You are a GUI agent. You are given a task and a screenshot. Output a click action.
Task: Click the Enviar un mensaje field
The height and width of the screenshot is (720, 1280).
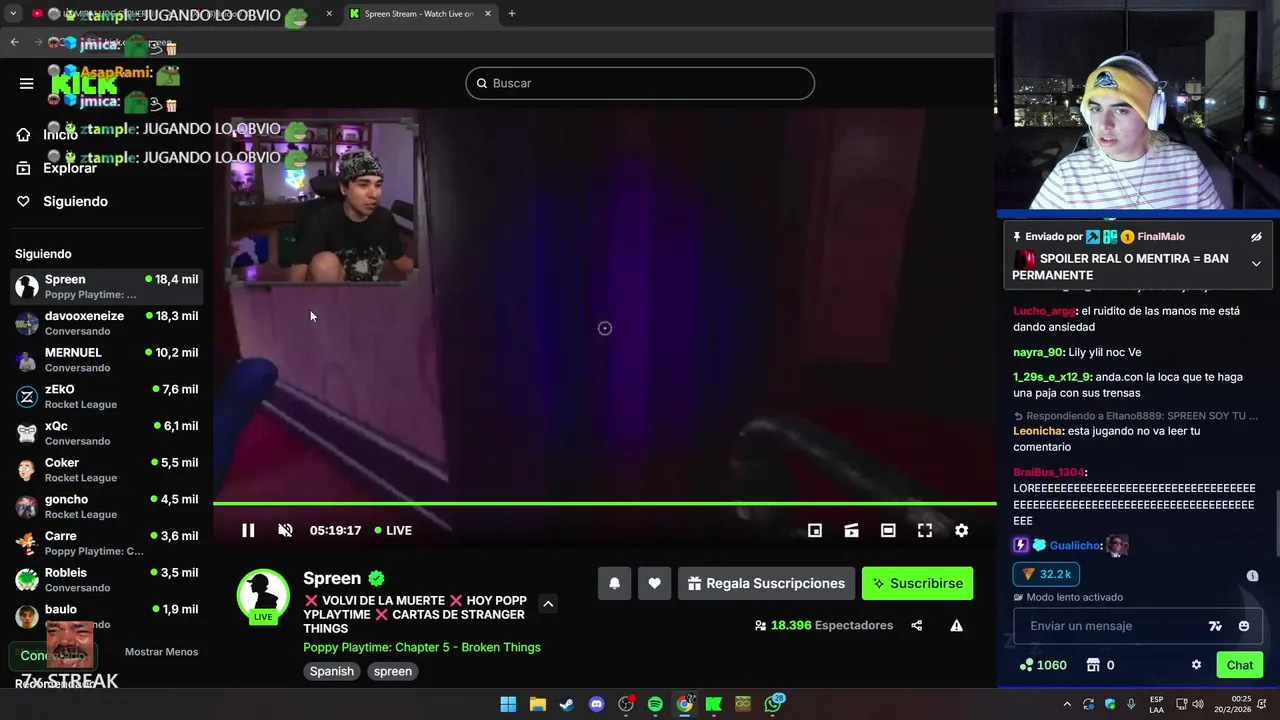[1110, 626]
